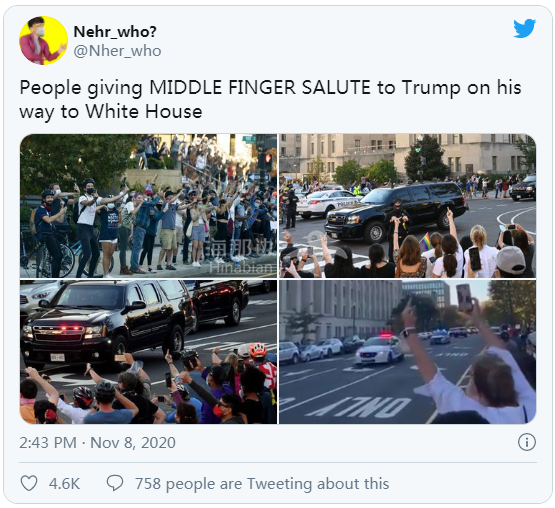
Task: Open the 2:43 PM Nov 8, 2020 timestamp
Action: coord(97,443)
